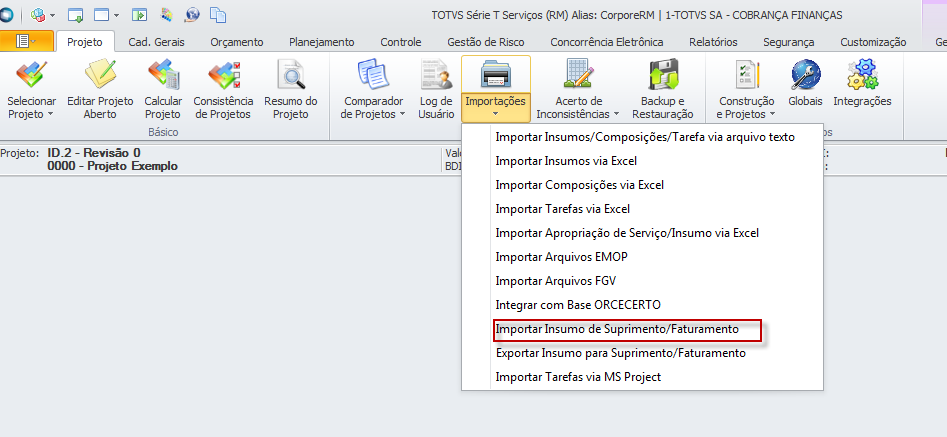Choose Exportar Insumo para Suprimento/Faturamento

pyautogui.click(x=643, y=353)
